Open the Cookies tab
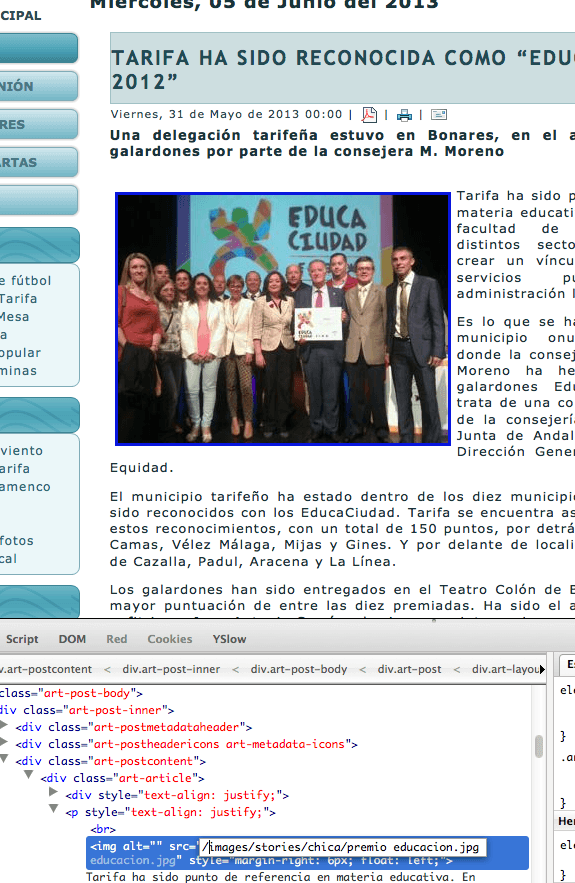 click(x=170, y=639)
